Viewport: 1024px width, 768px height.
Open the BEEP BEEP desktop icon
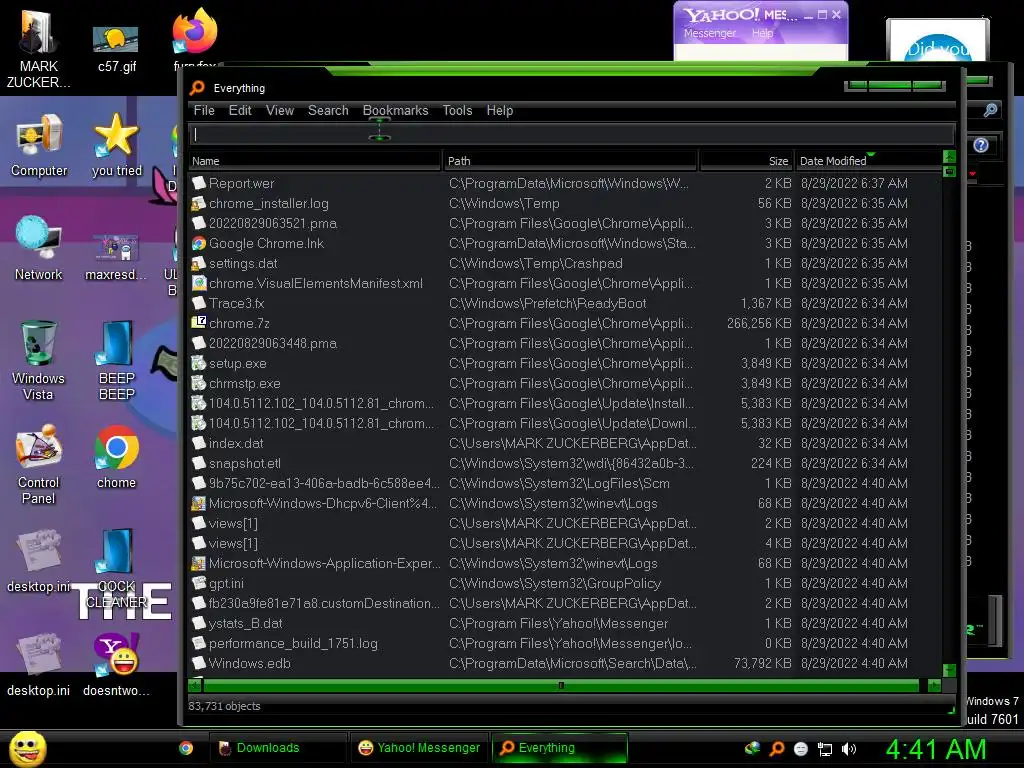point(116,360)
